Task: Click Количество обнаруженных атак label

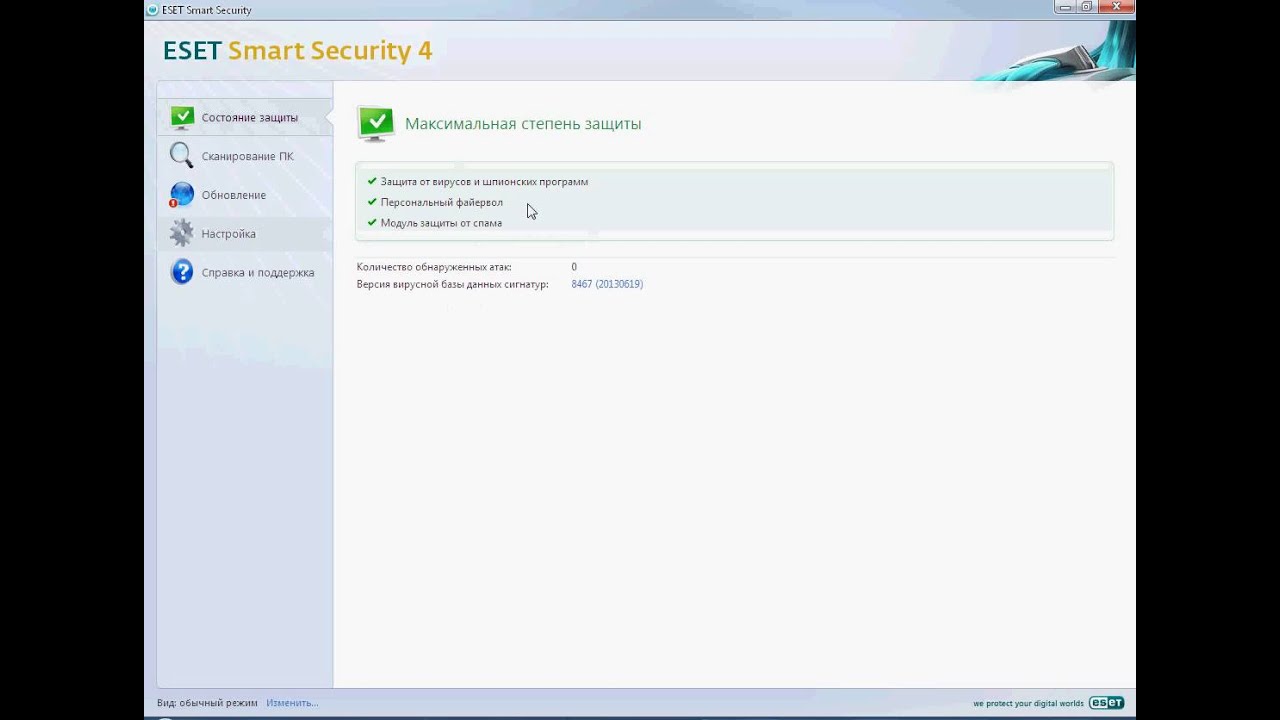Action: (x=434, y=267)
